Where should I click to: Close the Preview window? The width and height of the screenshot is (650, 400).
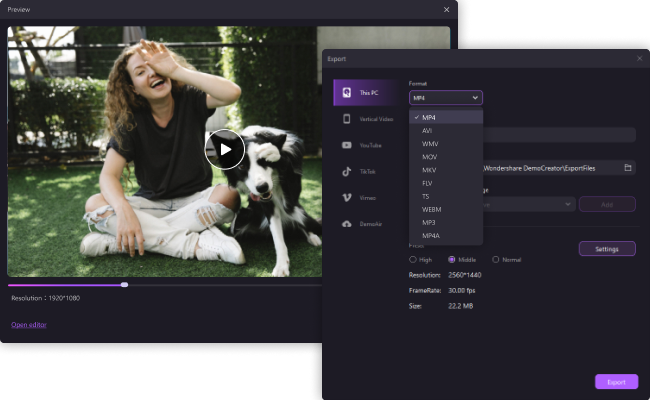pos(446,10)
